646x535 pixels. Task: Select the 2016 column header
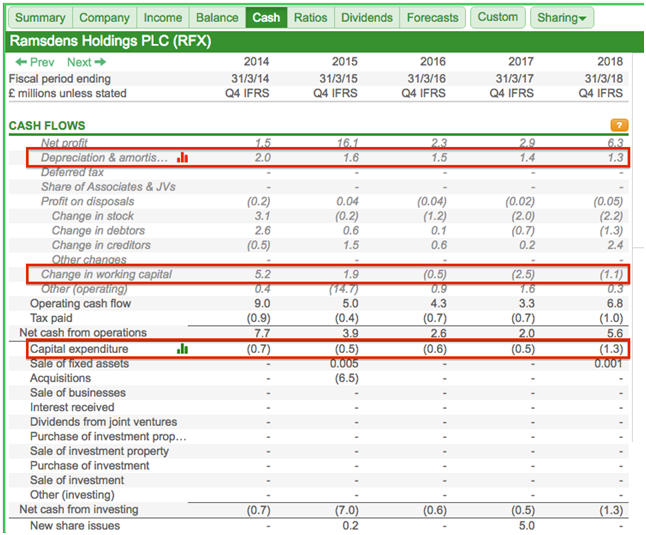433,61
